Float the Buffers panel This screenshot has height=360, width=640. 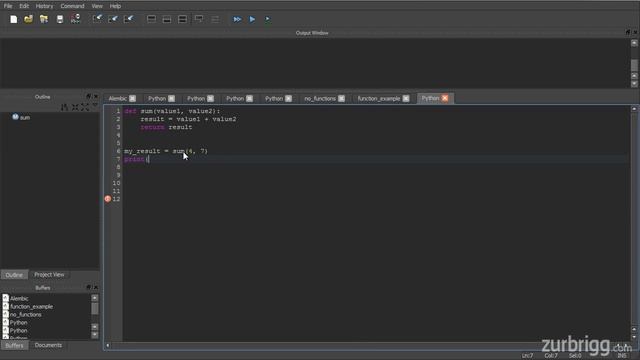(x=89, y=287)
